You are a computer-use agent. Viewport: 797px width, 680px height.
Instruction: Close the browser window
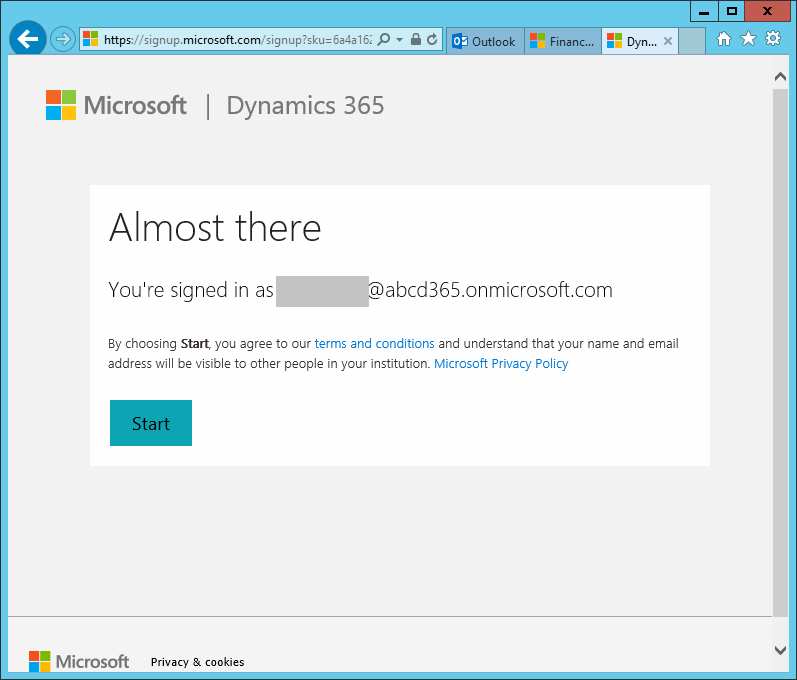pyautogui.click(x=768, y=11)
